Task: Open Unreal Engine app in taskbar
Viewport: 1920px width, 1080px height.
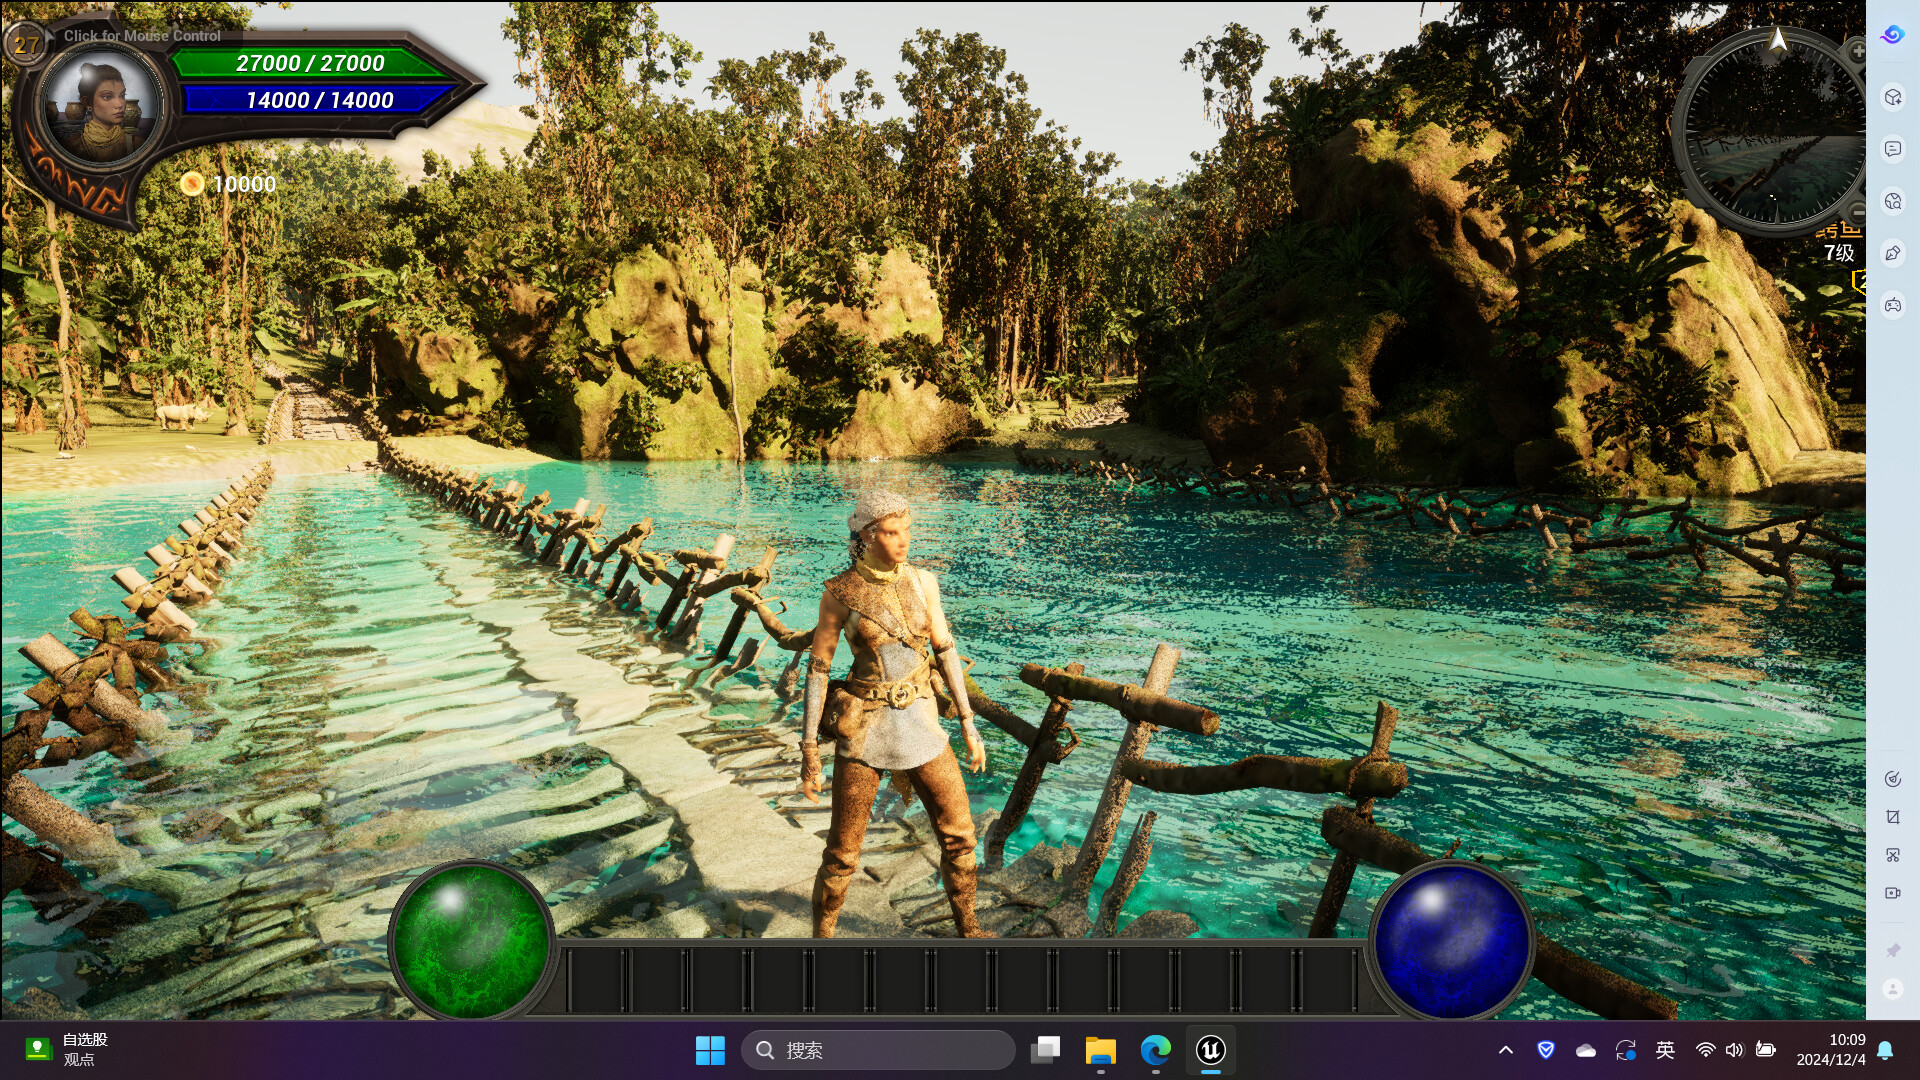Action: (x=1210, y=1050)
